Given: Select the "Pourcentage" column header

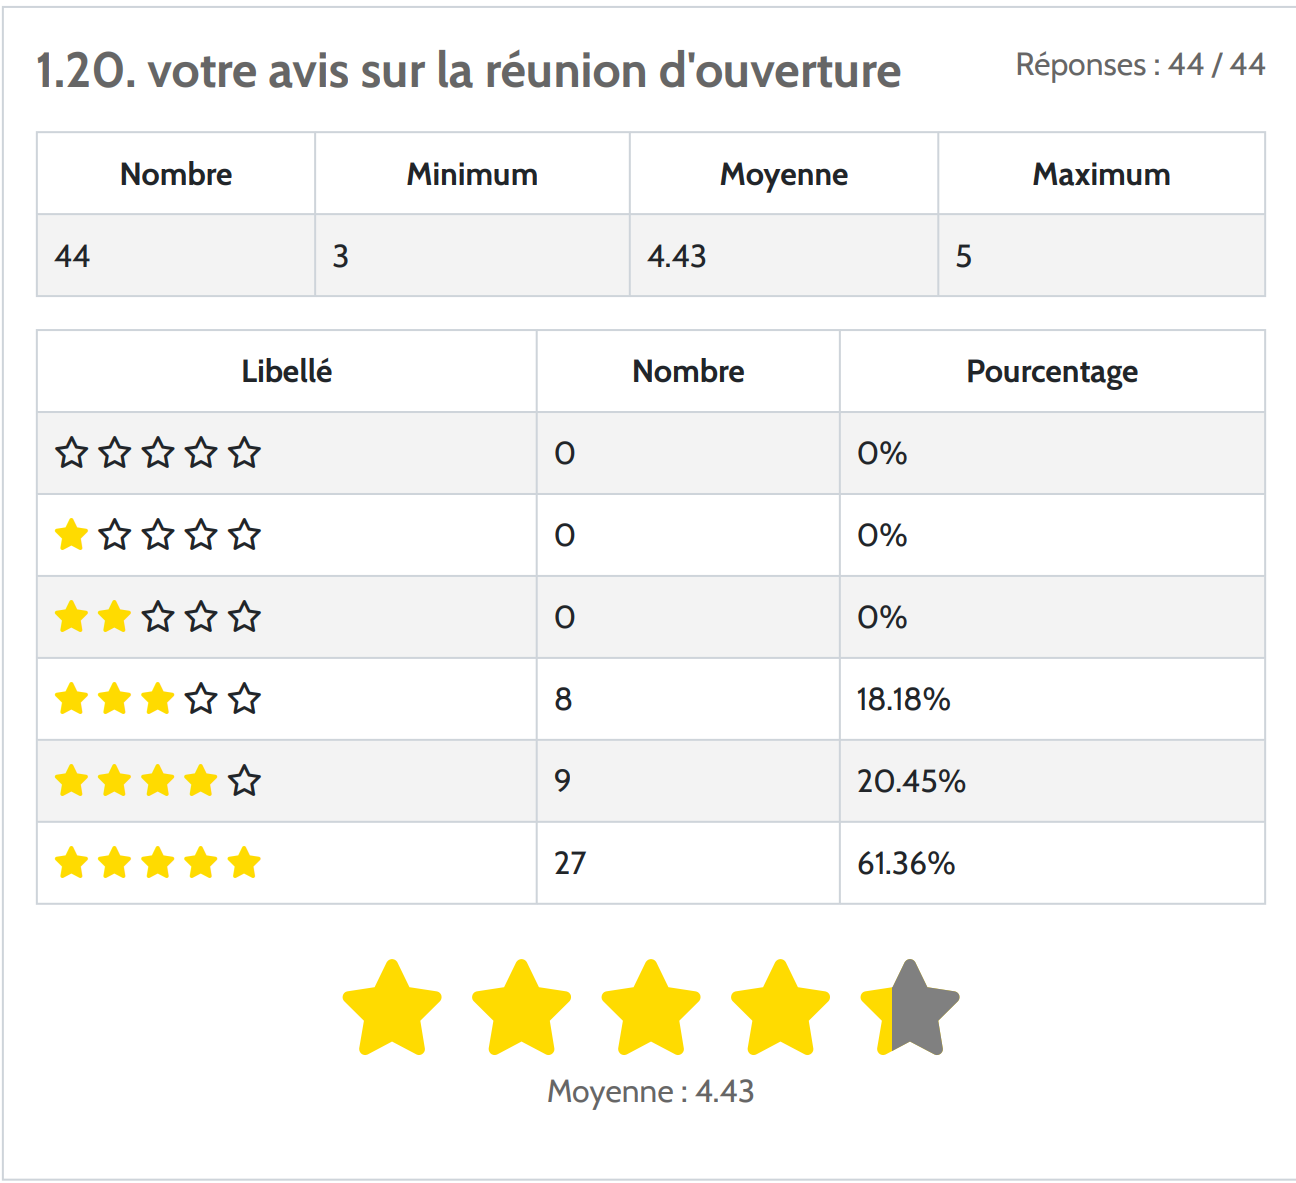Looking at the screenshot, I should [1052, 372].
